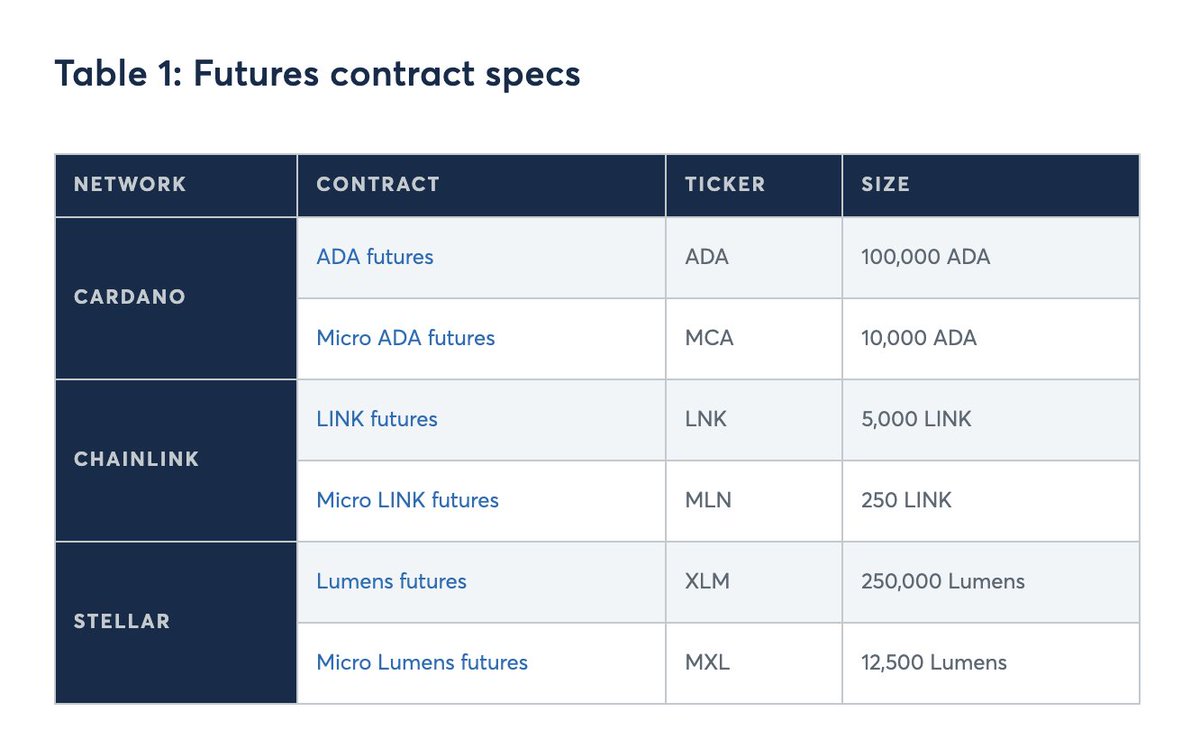Open the Lumens futures link
Image resolution: width=1200 pixels, height=748 pixels.
[391, 581]
